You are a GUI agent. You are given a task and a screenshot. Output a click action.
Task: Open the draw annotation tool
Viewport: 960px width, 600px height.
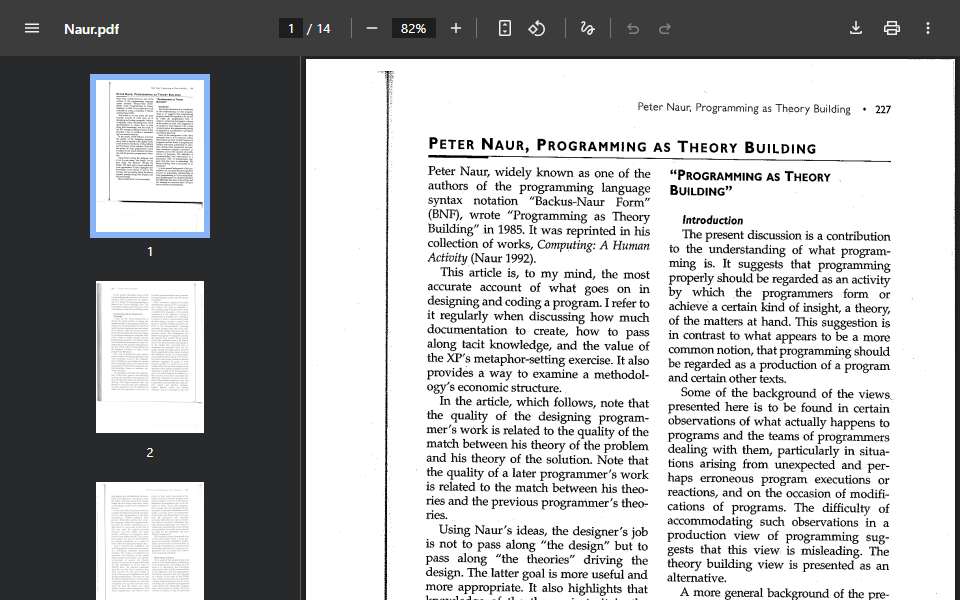click(x=587, y=29)
